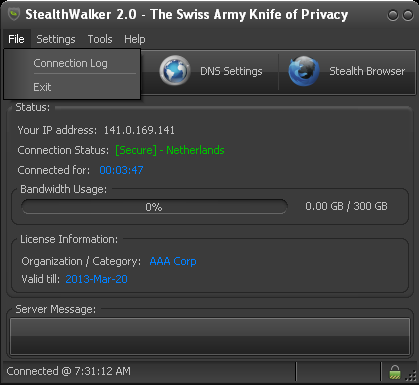419x385 pixels.
Task: Click the Stealth Browser button label
Action: pos(367,71)
